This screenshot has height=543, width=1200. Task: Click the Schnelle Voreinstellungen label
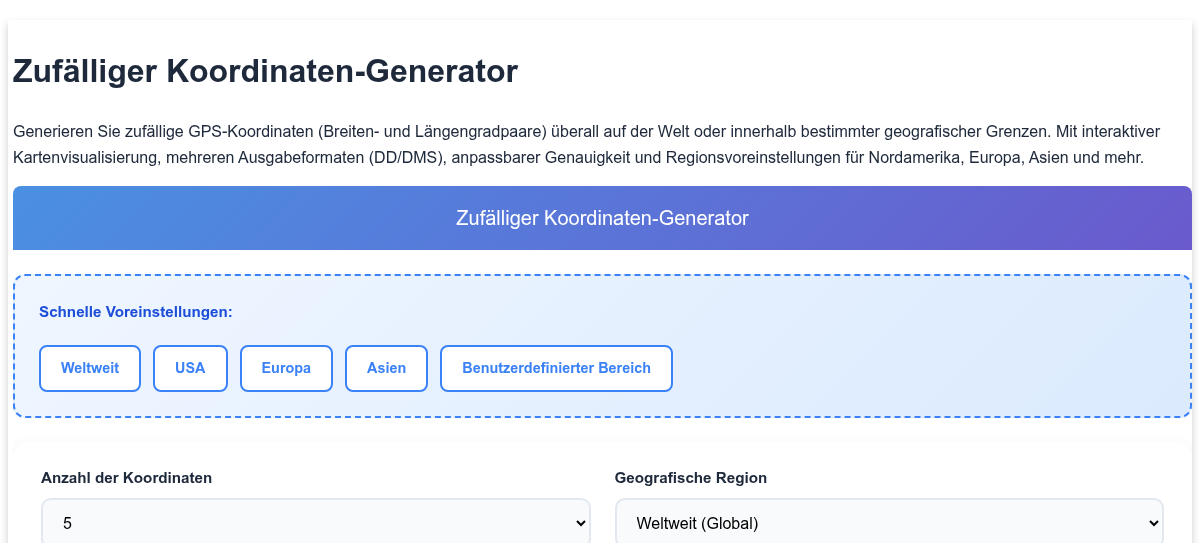tap(136, 312)
